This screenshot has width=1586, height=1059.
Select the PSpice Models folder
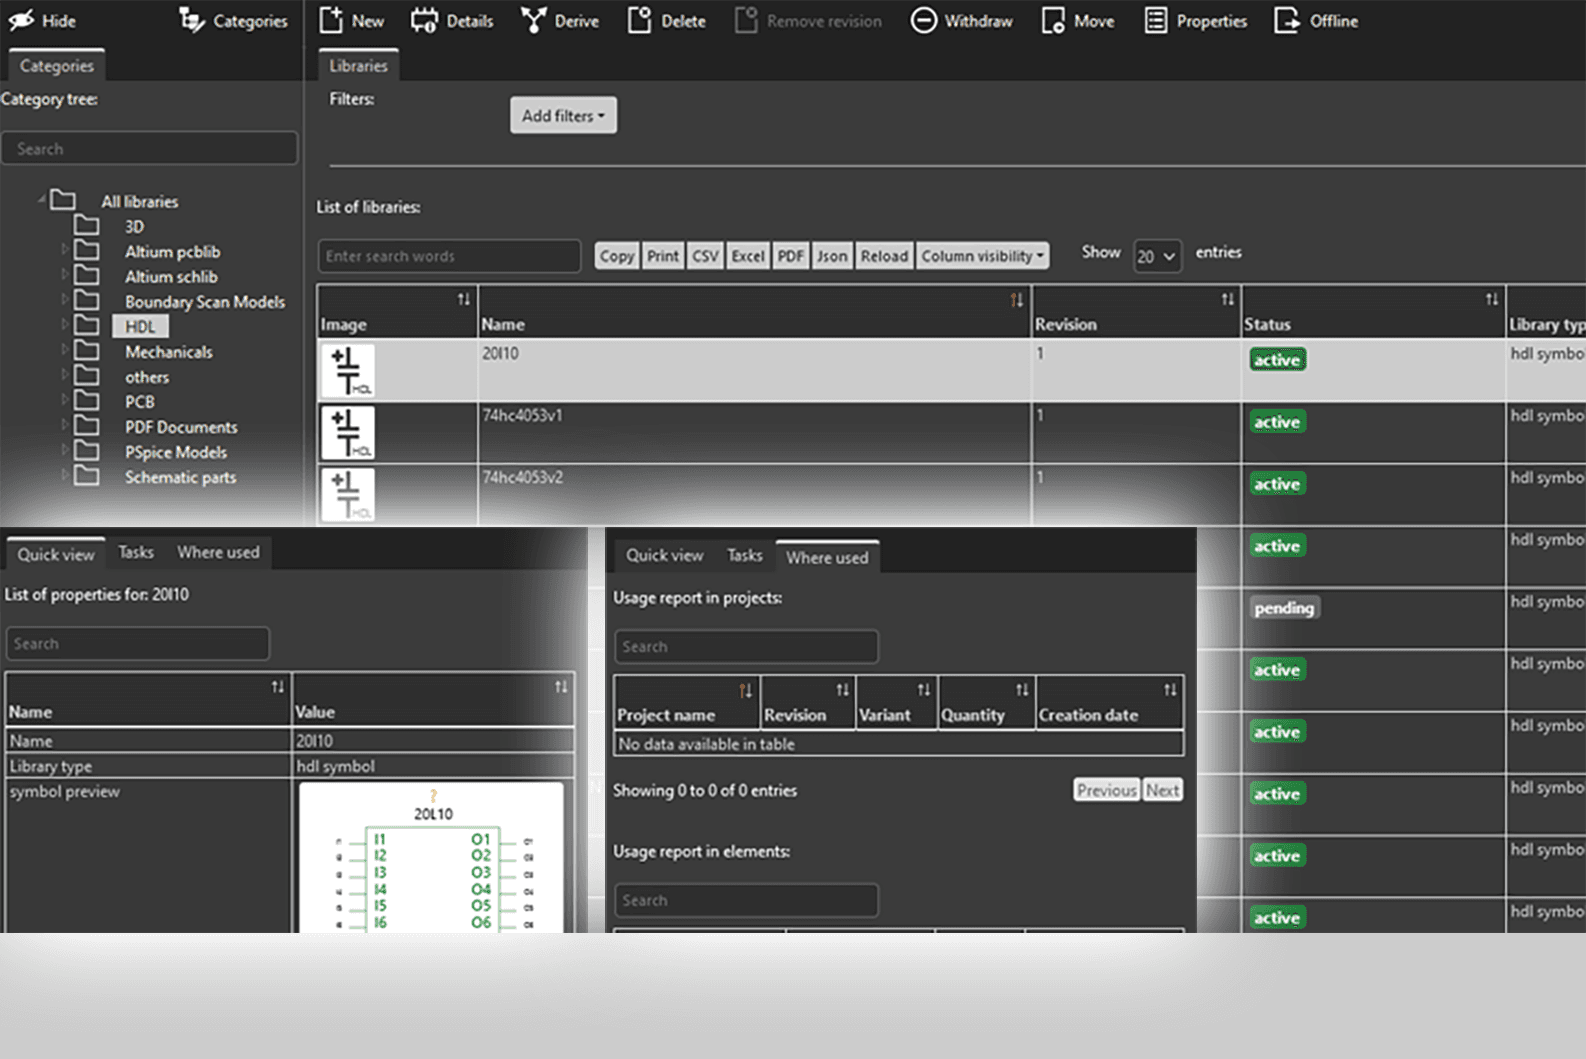click(x=175, y=452)
